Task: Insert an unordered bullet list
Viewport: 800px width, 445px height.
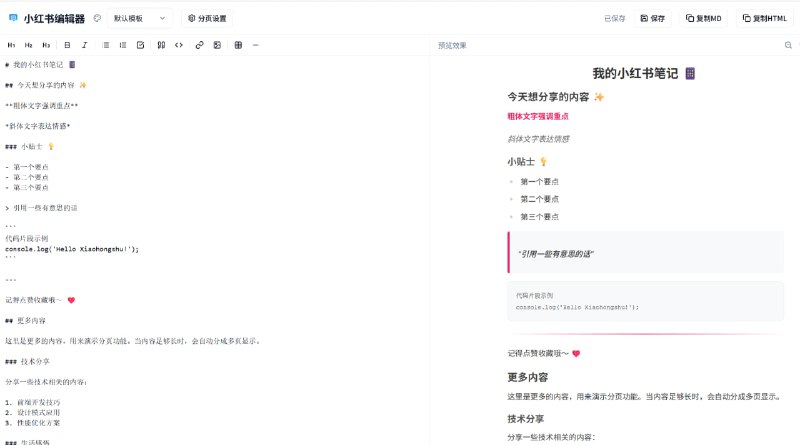Action: [x=106, y=45]
